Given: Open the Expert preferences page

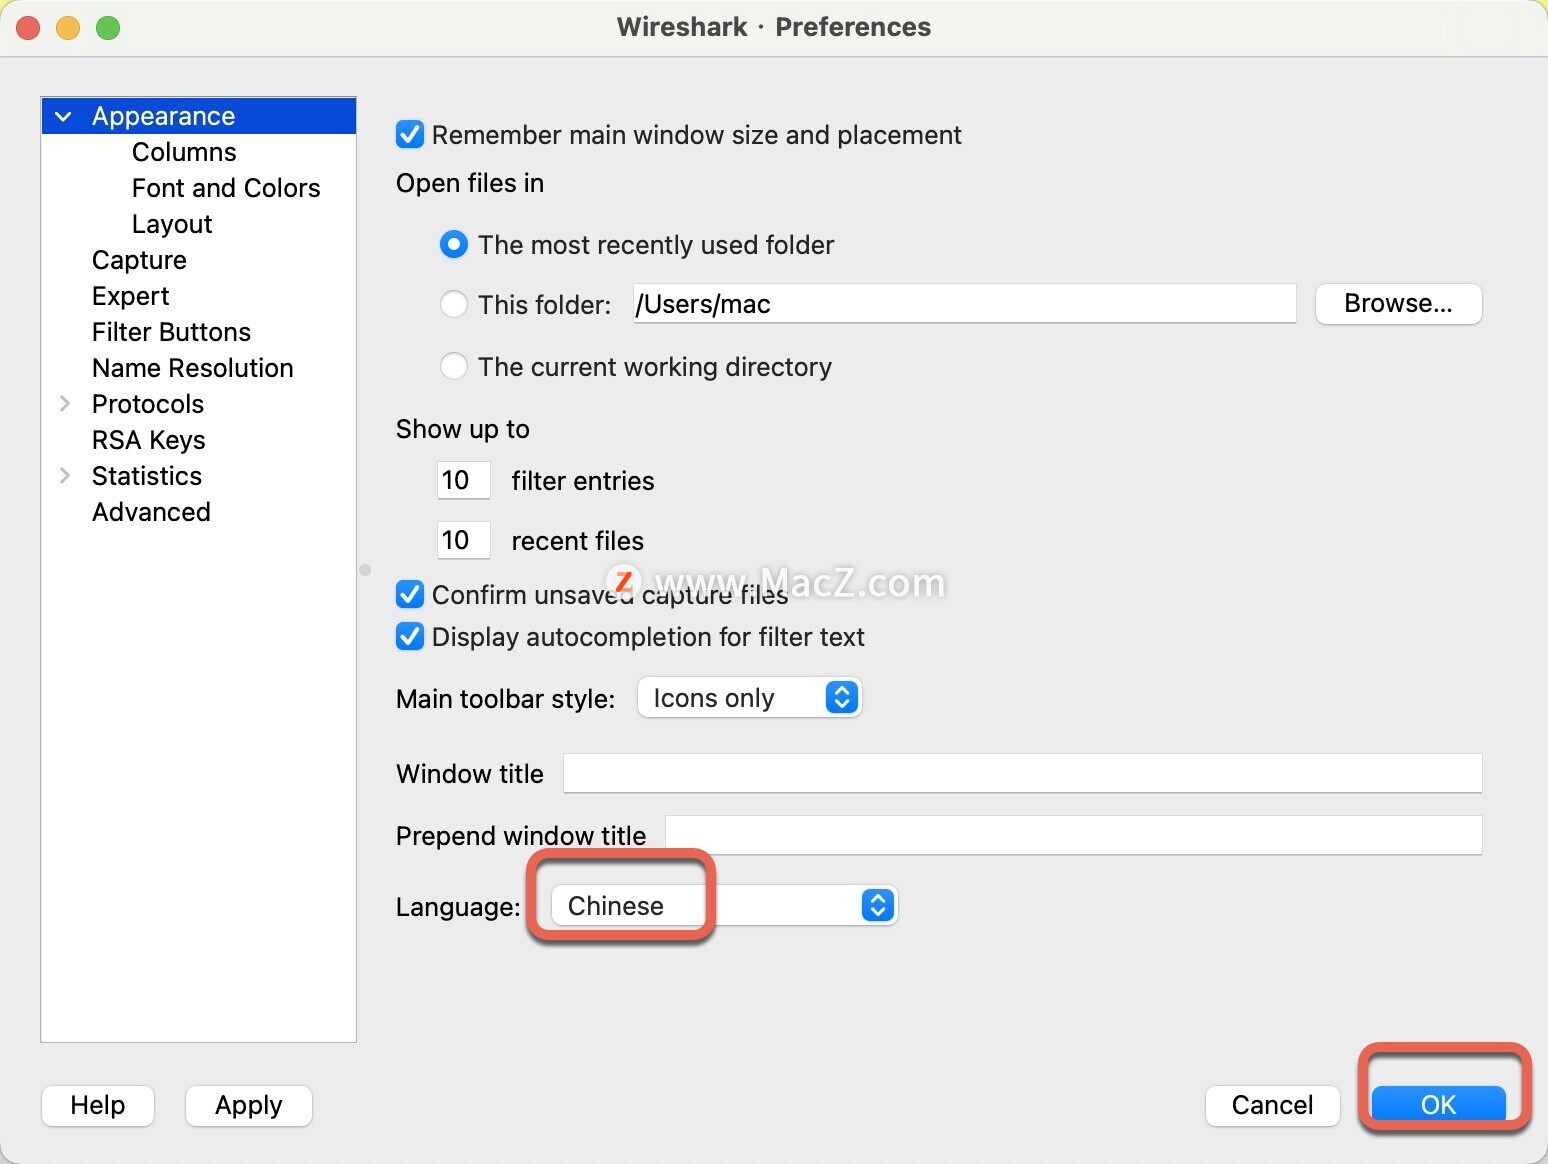Looking at the screenshot, I should (x=130, y=296).
